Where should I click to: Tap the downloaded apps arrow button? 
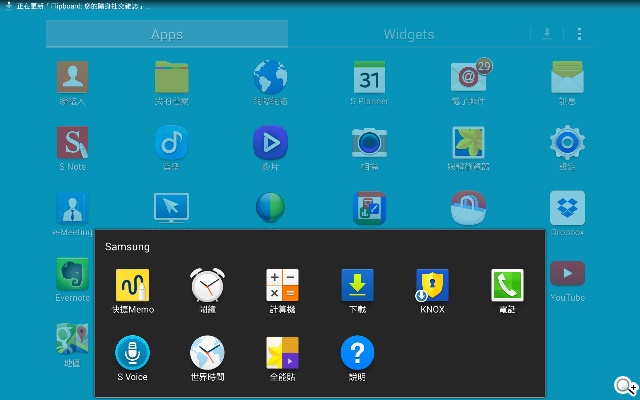546,34
